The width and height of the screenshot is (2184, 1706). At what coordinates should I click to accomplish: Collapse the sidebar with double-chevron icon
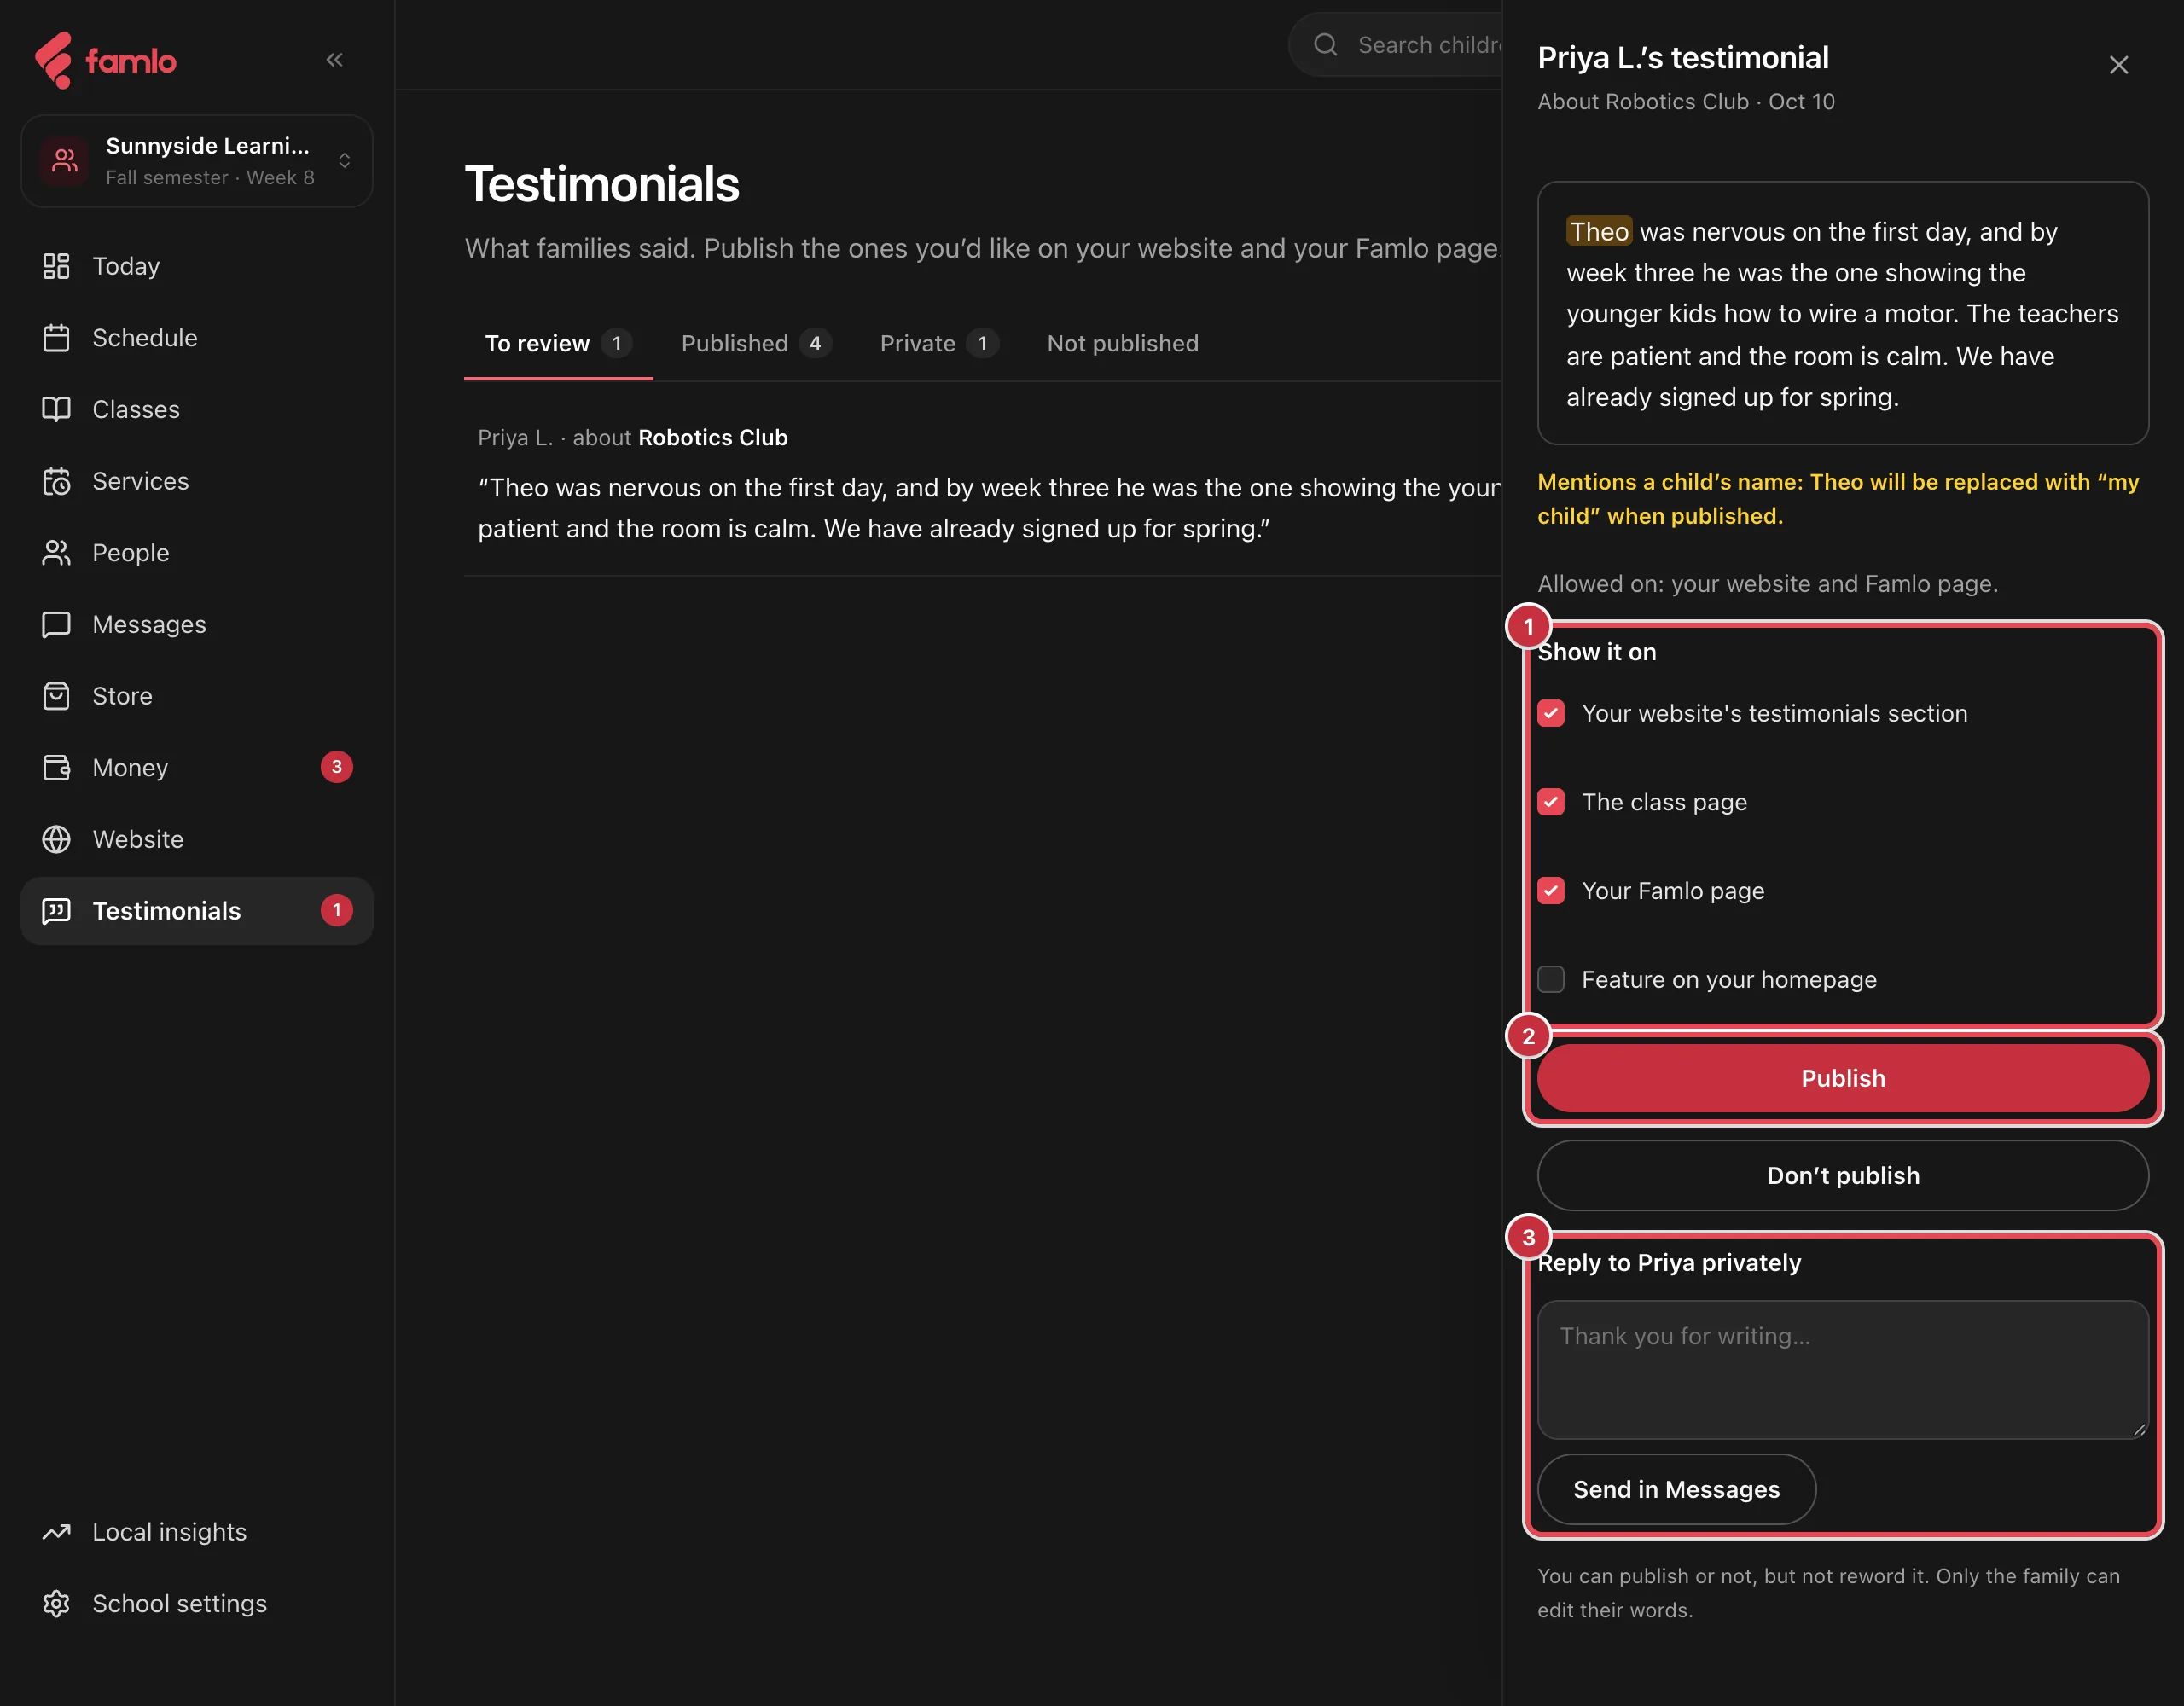click(334, 60)
